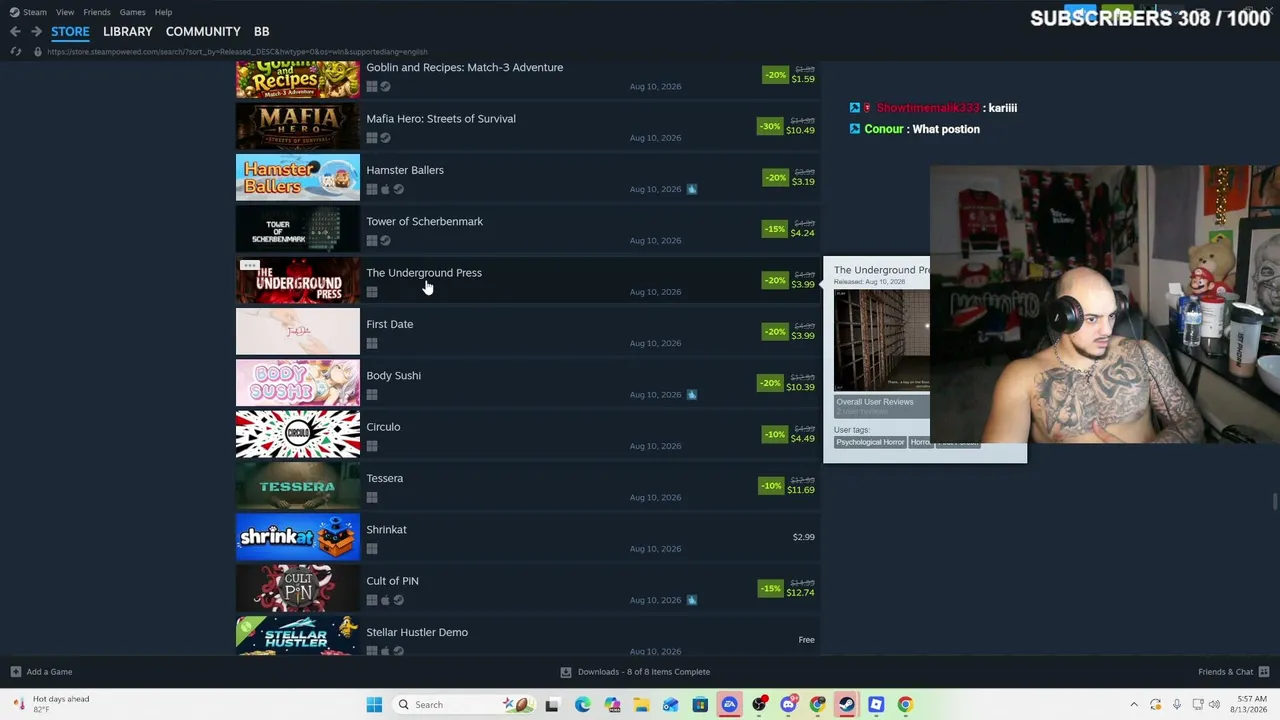Image resolution: width=1280 pixels, height=720 pixels.
Task: Click the Psychological Horror user tag
Action: click(x=870, y=442)
